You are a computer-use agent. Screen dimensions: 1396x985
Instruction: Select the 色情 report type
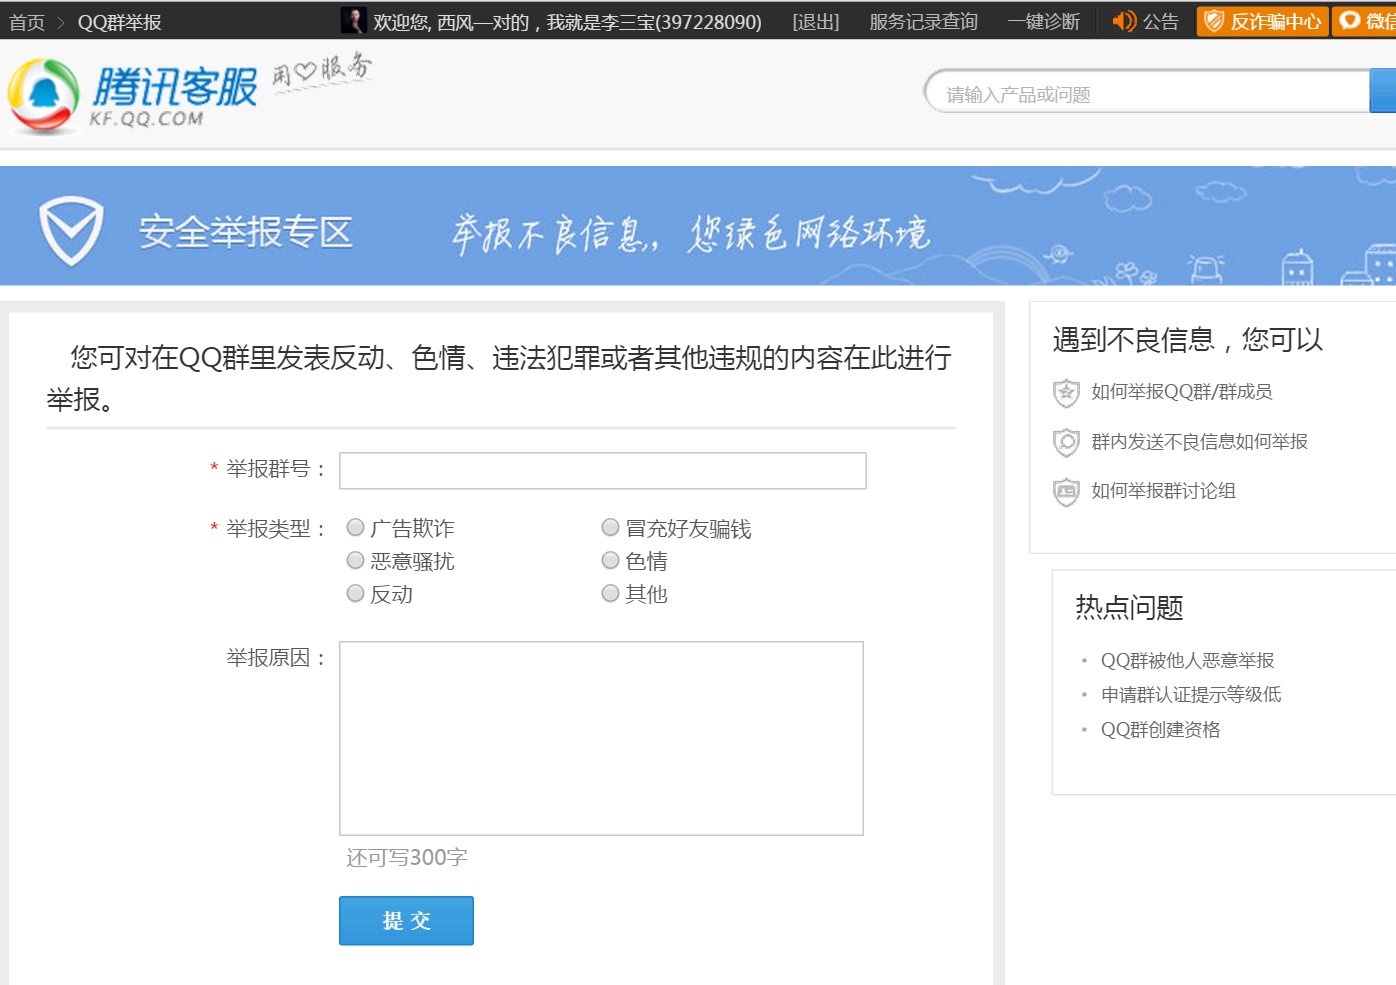(x=610, y=560)
